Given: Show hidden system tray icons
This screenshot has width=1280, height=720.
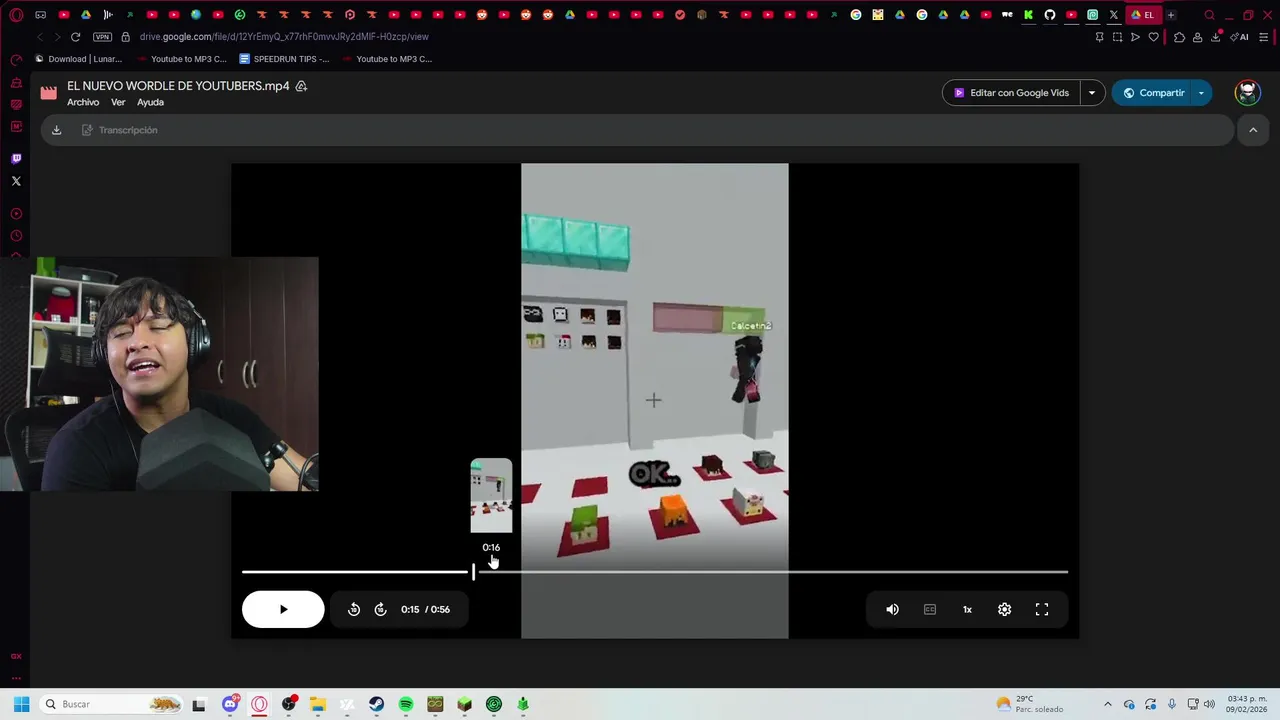Looking at the screenshot, I should 1107,704.
